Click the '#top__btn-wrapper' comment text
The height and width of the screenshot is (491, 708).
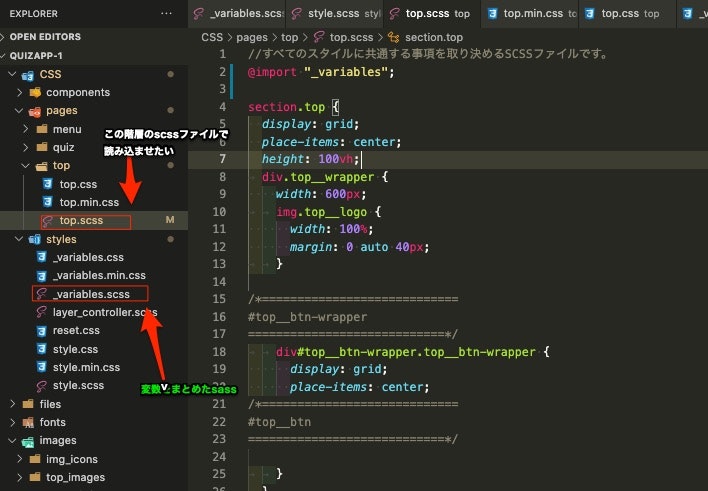click(307, 317)
